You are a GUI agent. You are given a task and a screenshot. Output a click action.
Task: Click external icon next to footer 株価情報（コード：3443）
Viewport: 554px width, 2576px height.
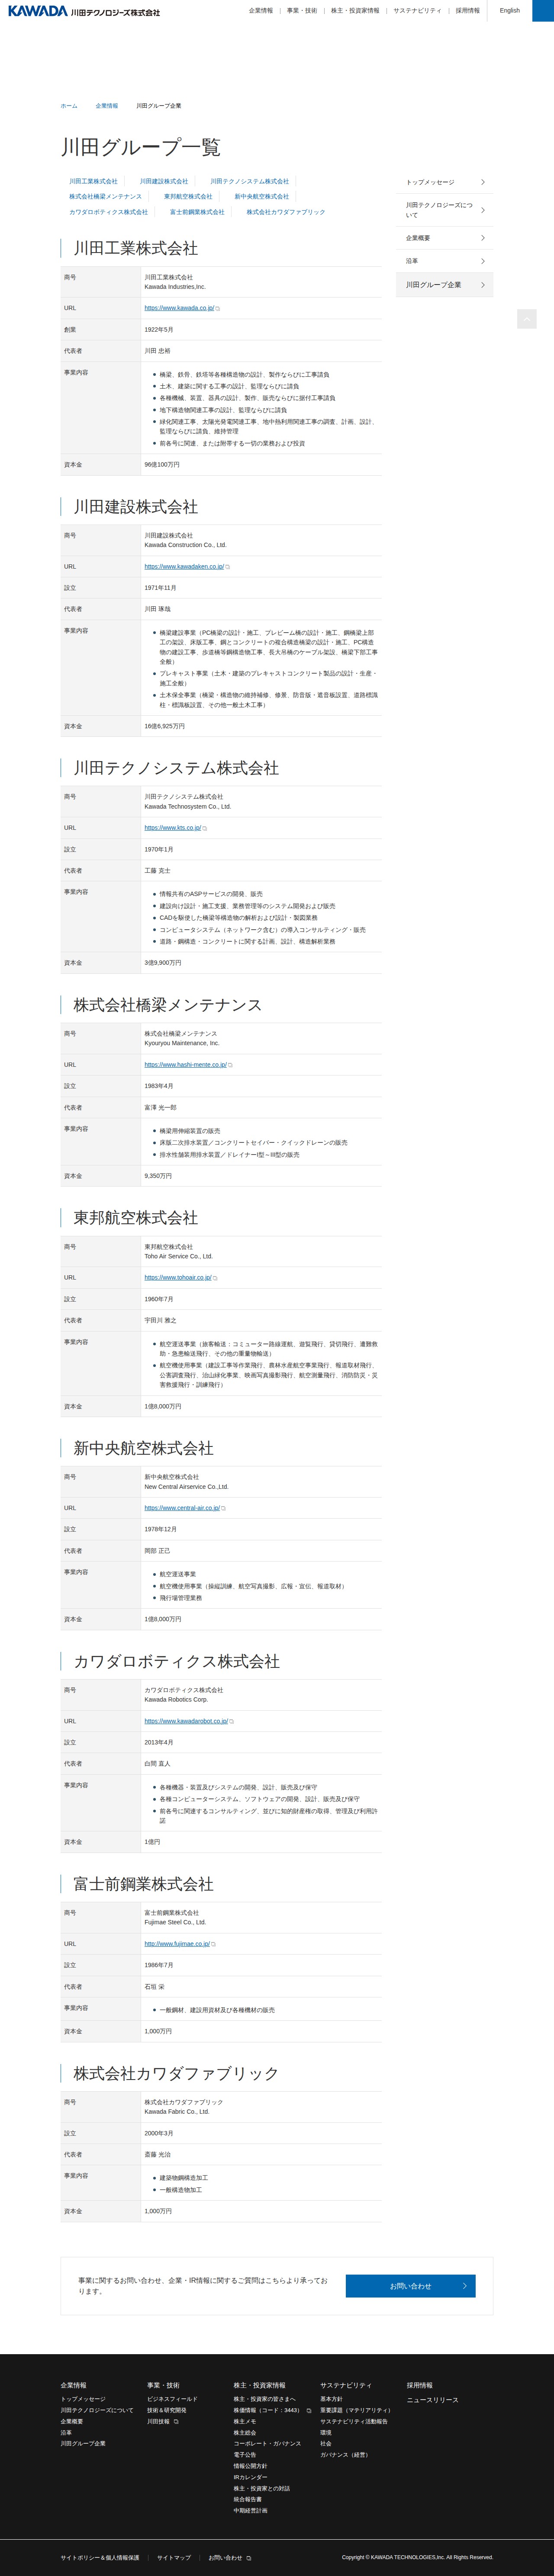pos(308,2410)
